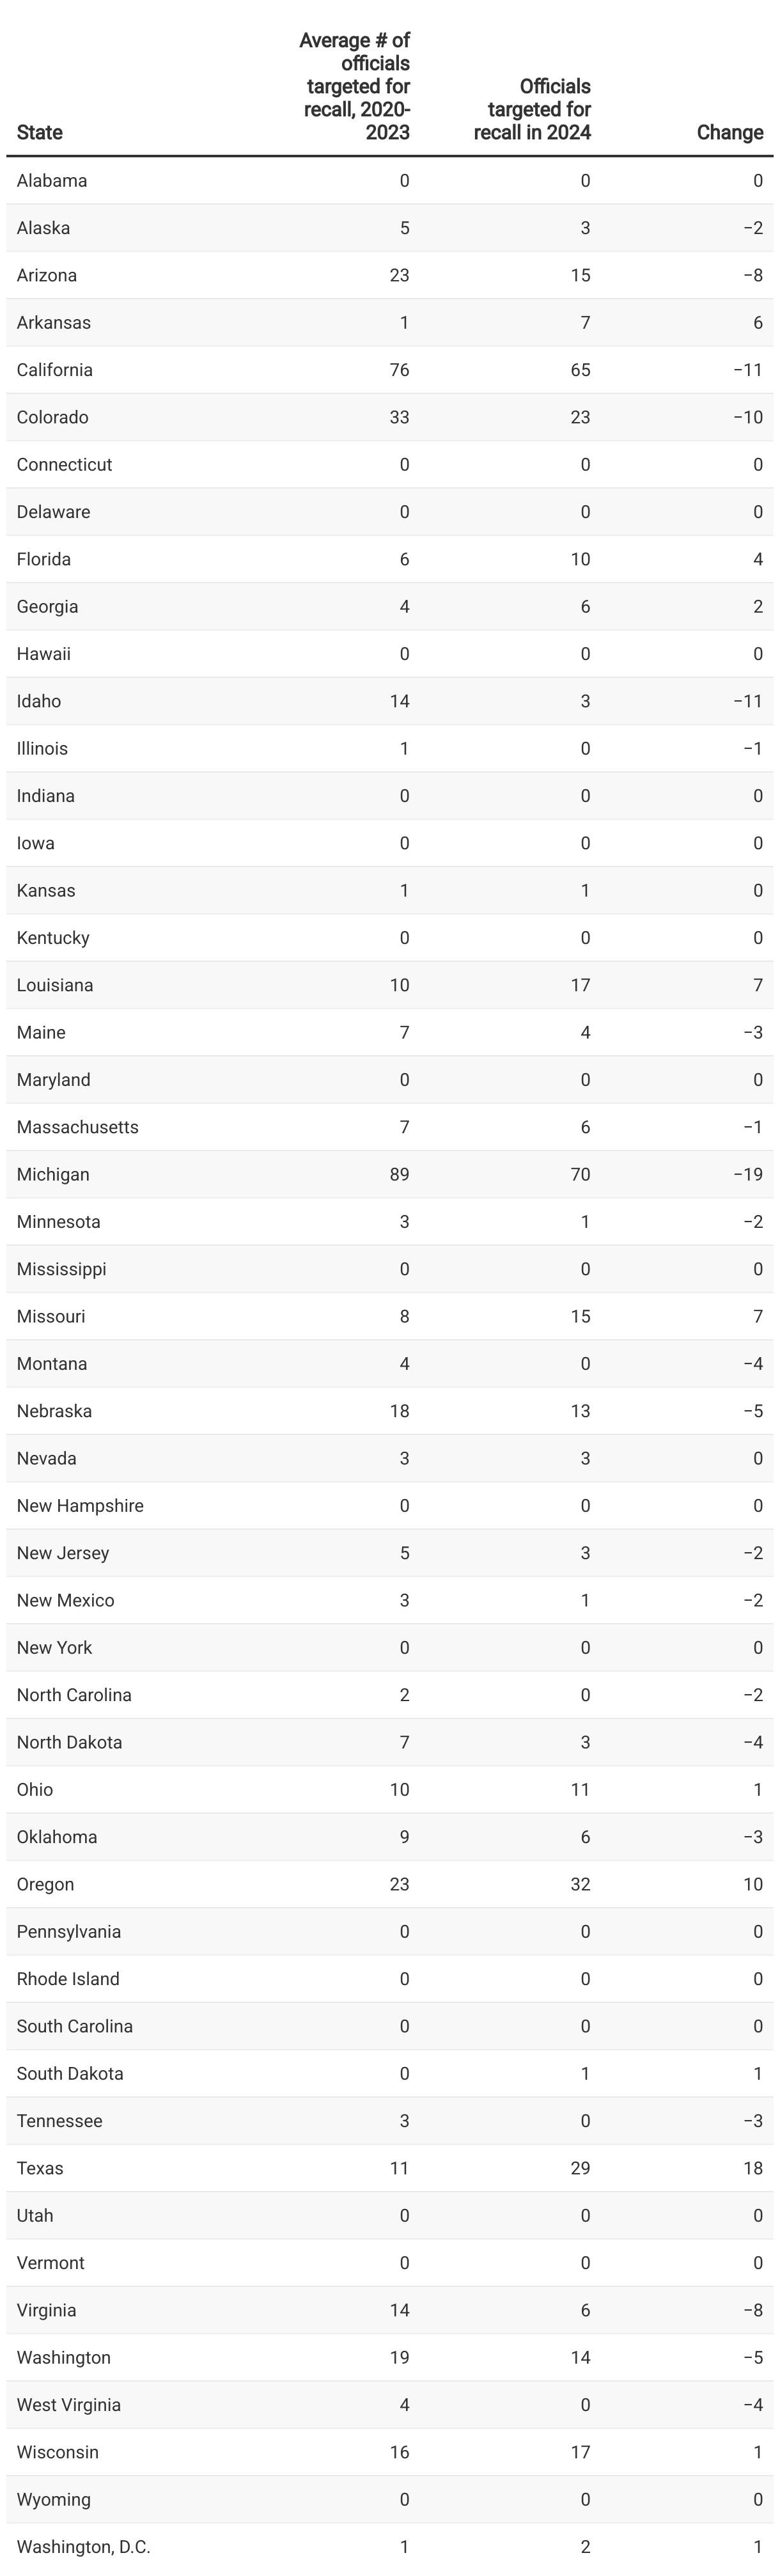Click the California row label
Image resolution: width=780 pixels, height=2576 pixels.
(x=55, y=370)
